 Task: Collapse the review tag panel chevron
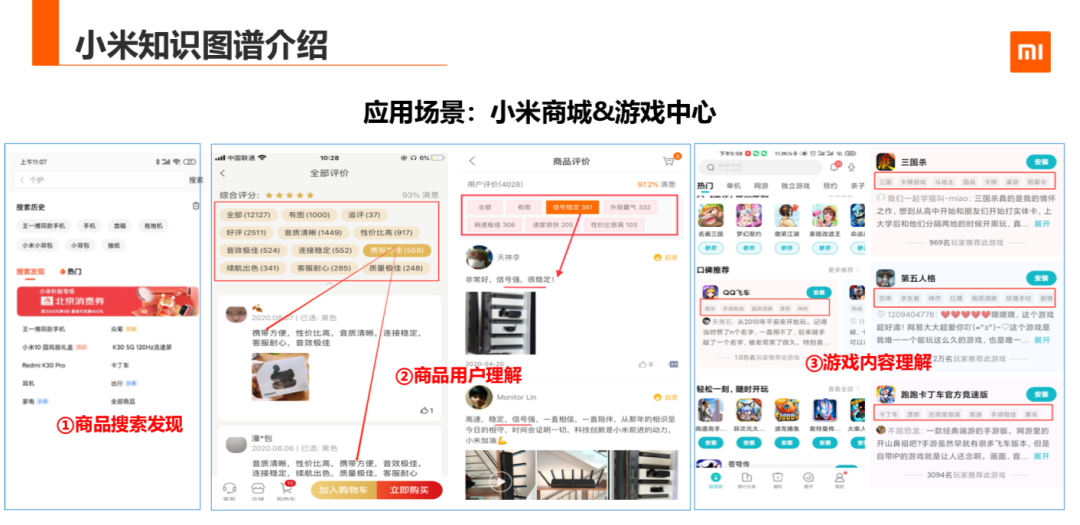[x=329, y=284]
